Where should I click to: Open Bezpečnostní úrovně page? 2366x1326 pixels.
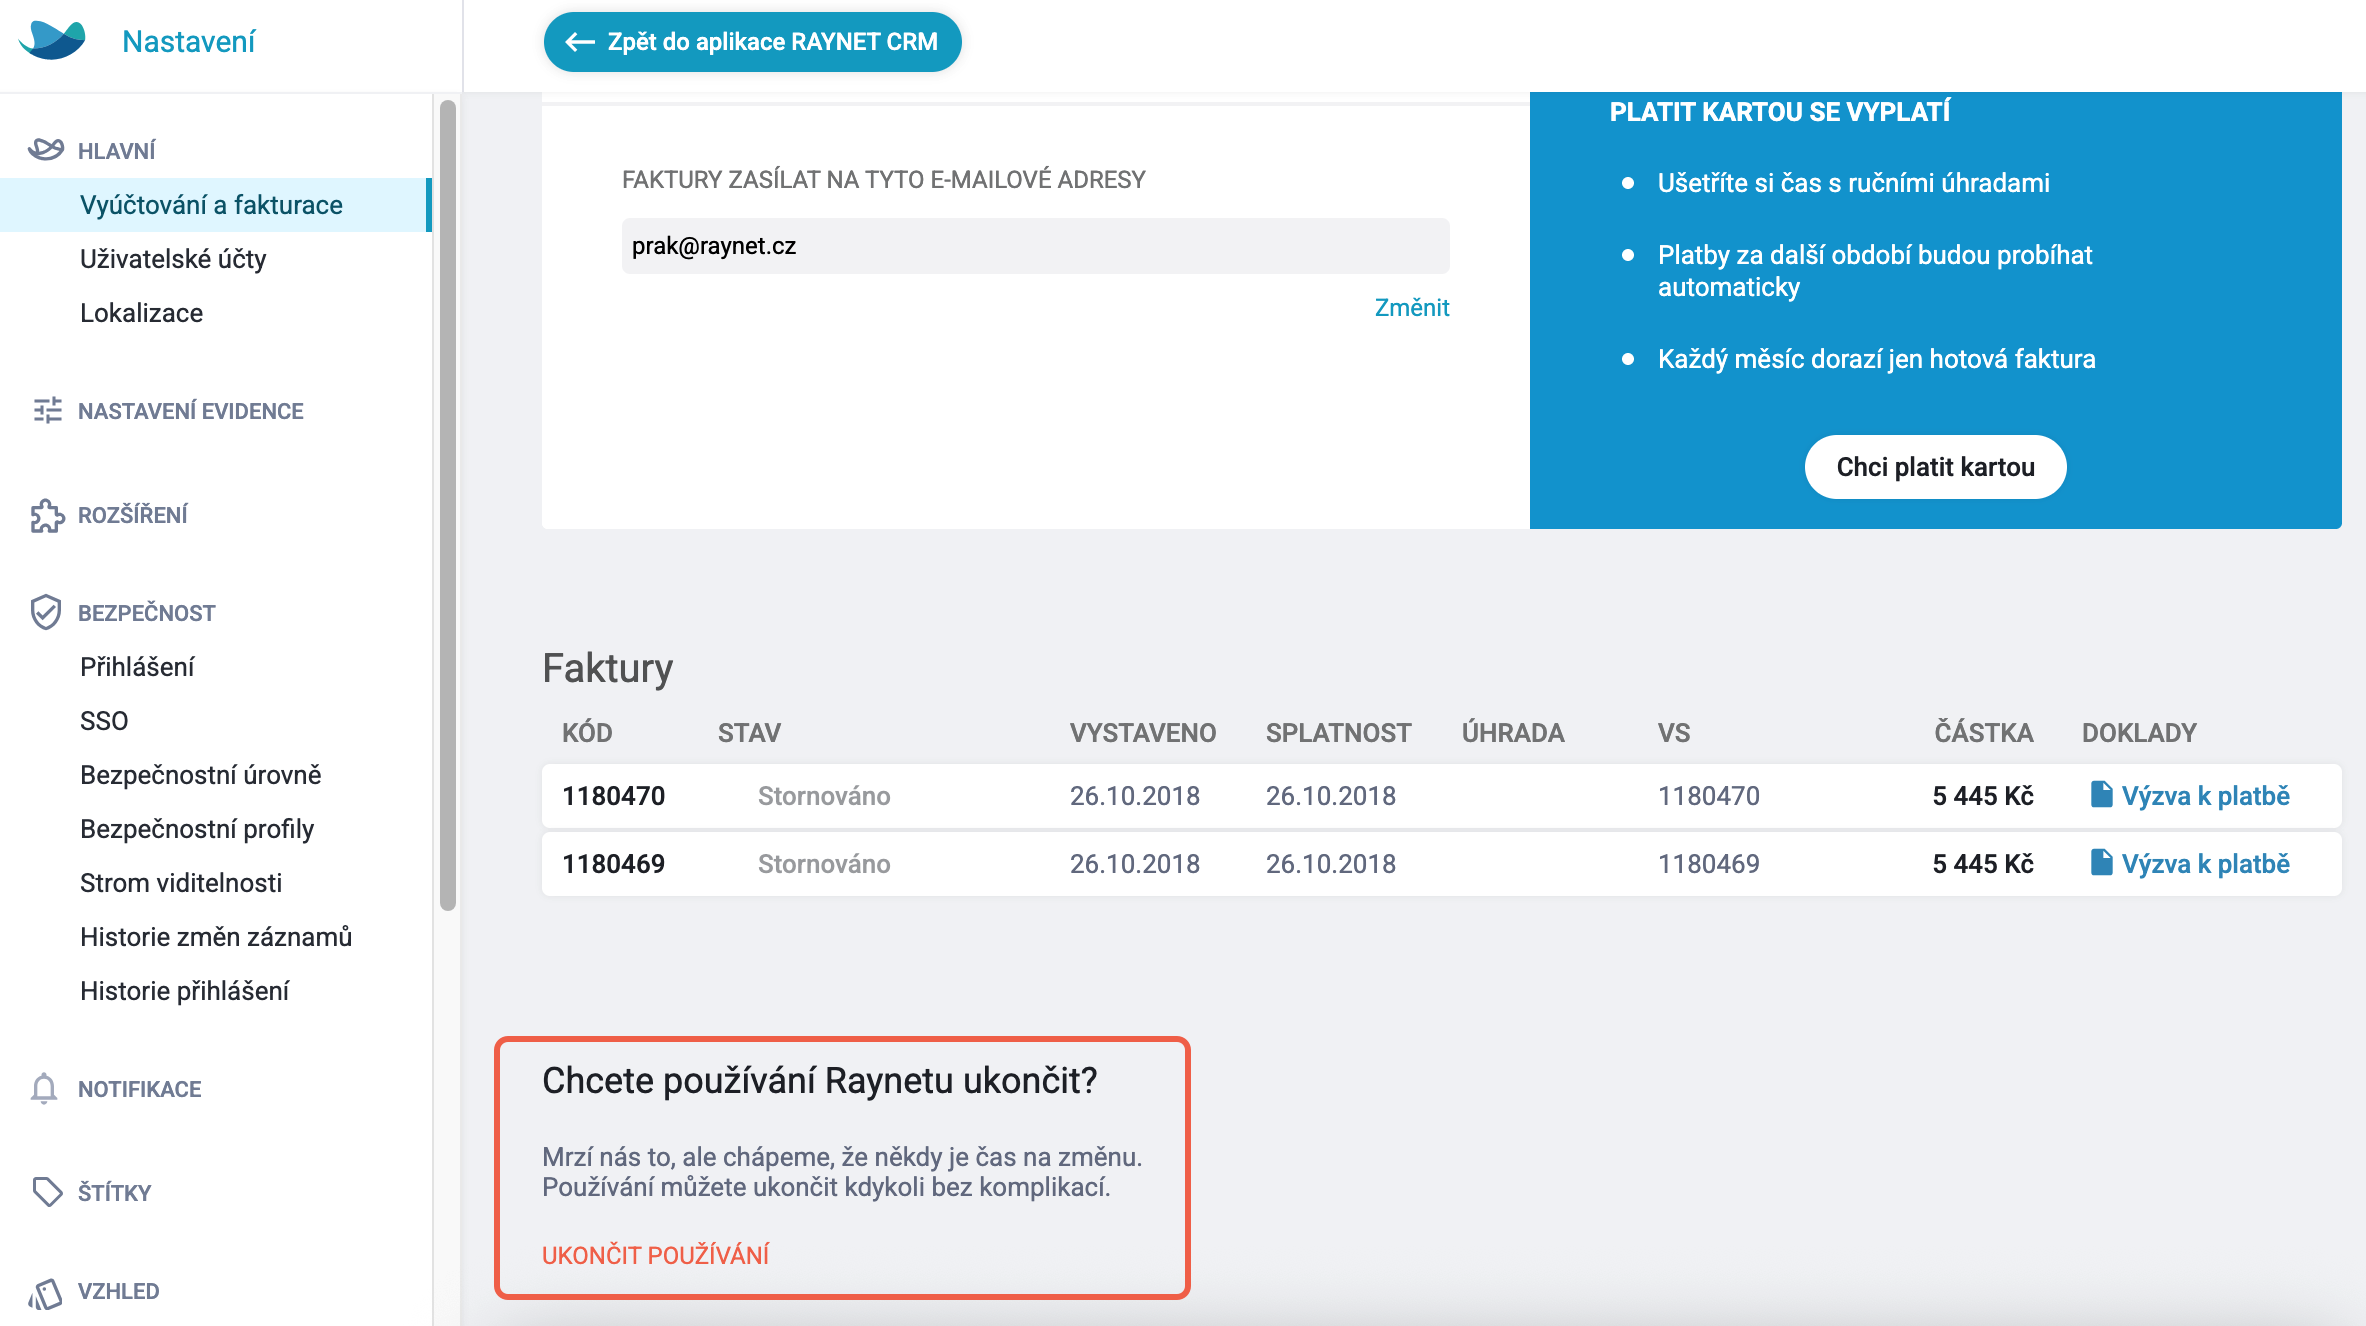click(201, 775)
